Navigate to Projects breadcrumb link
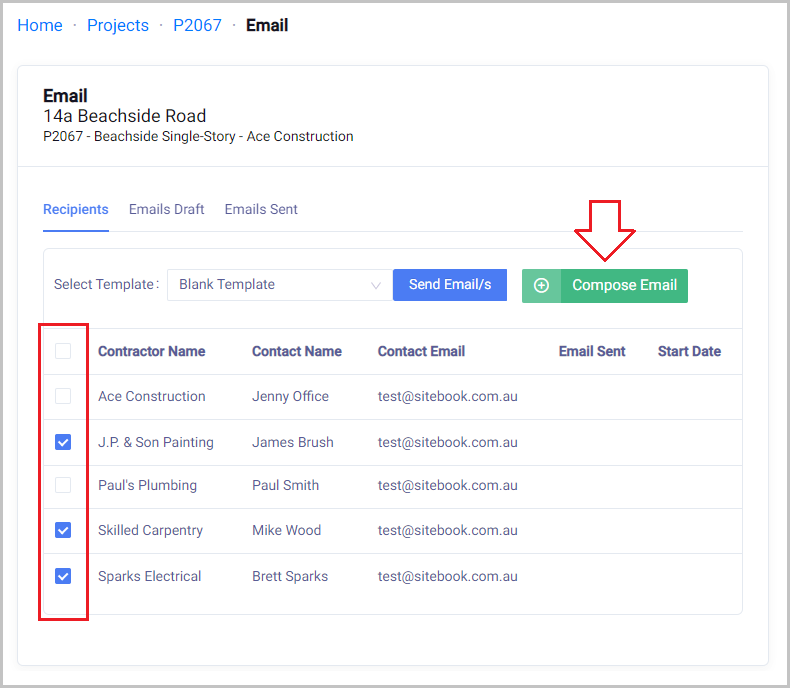Viewport: 790px width, 688px height. tap(118, 25)
